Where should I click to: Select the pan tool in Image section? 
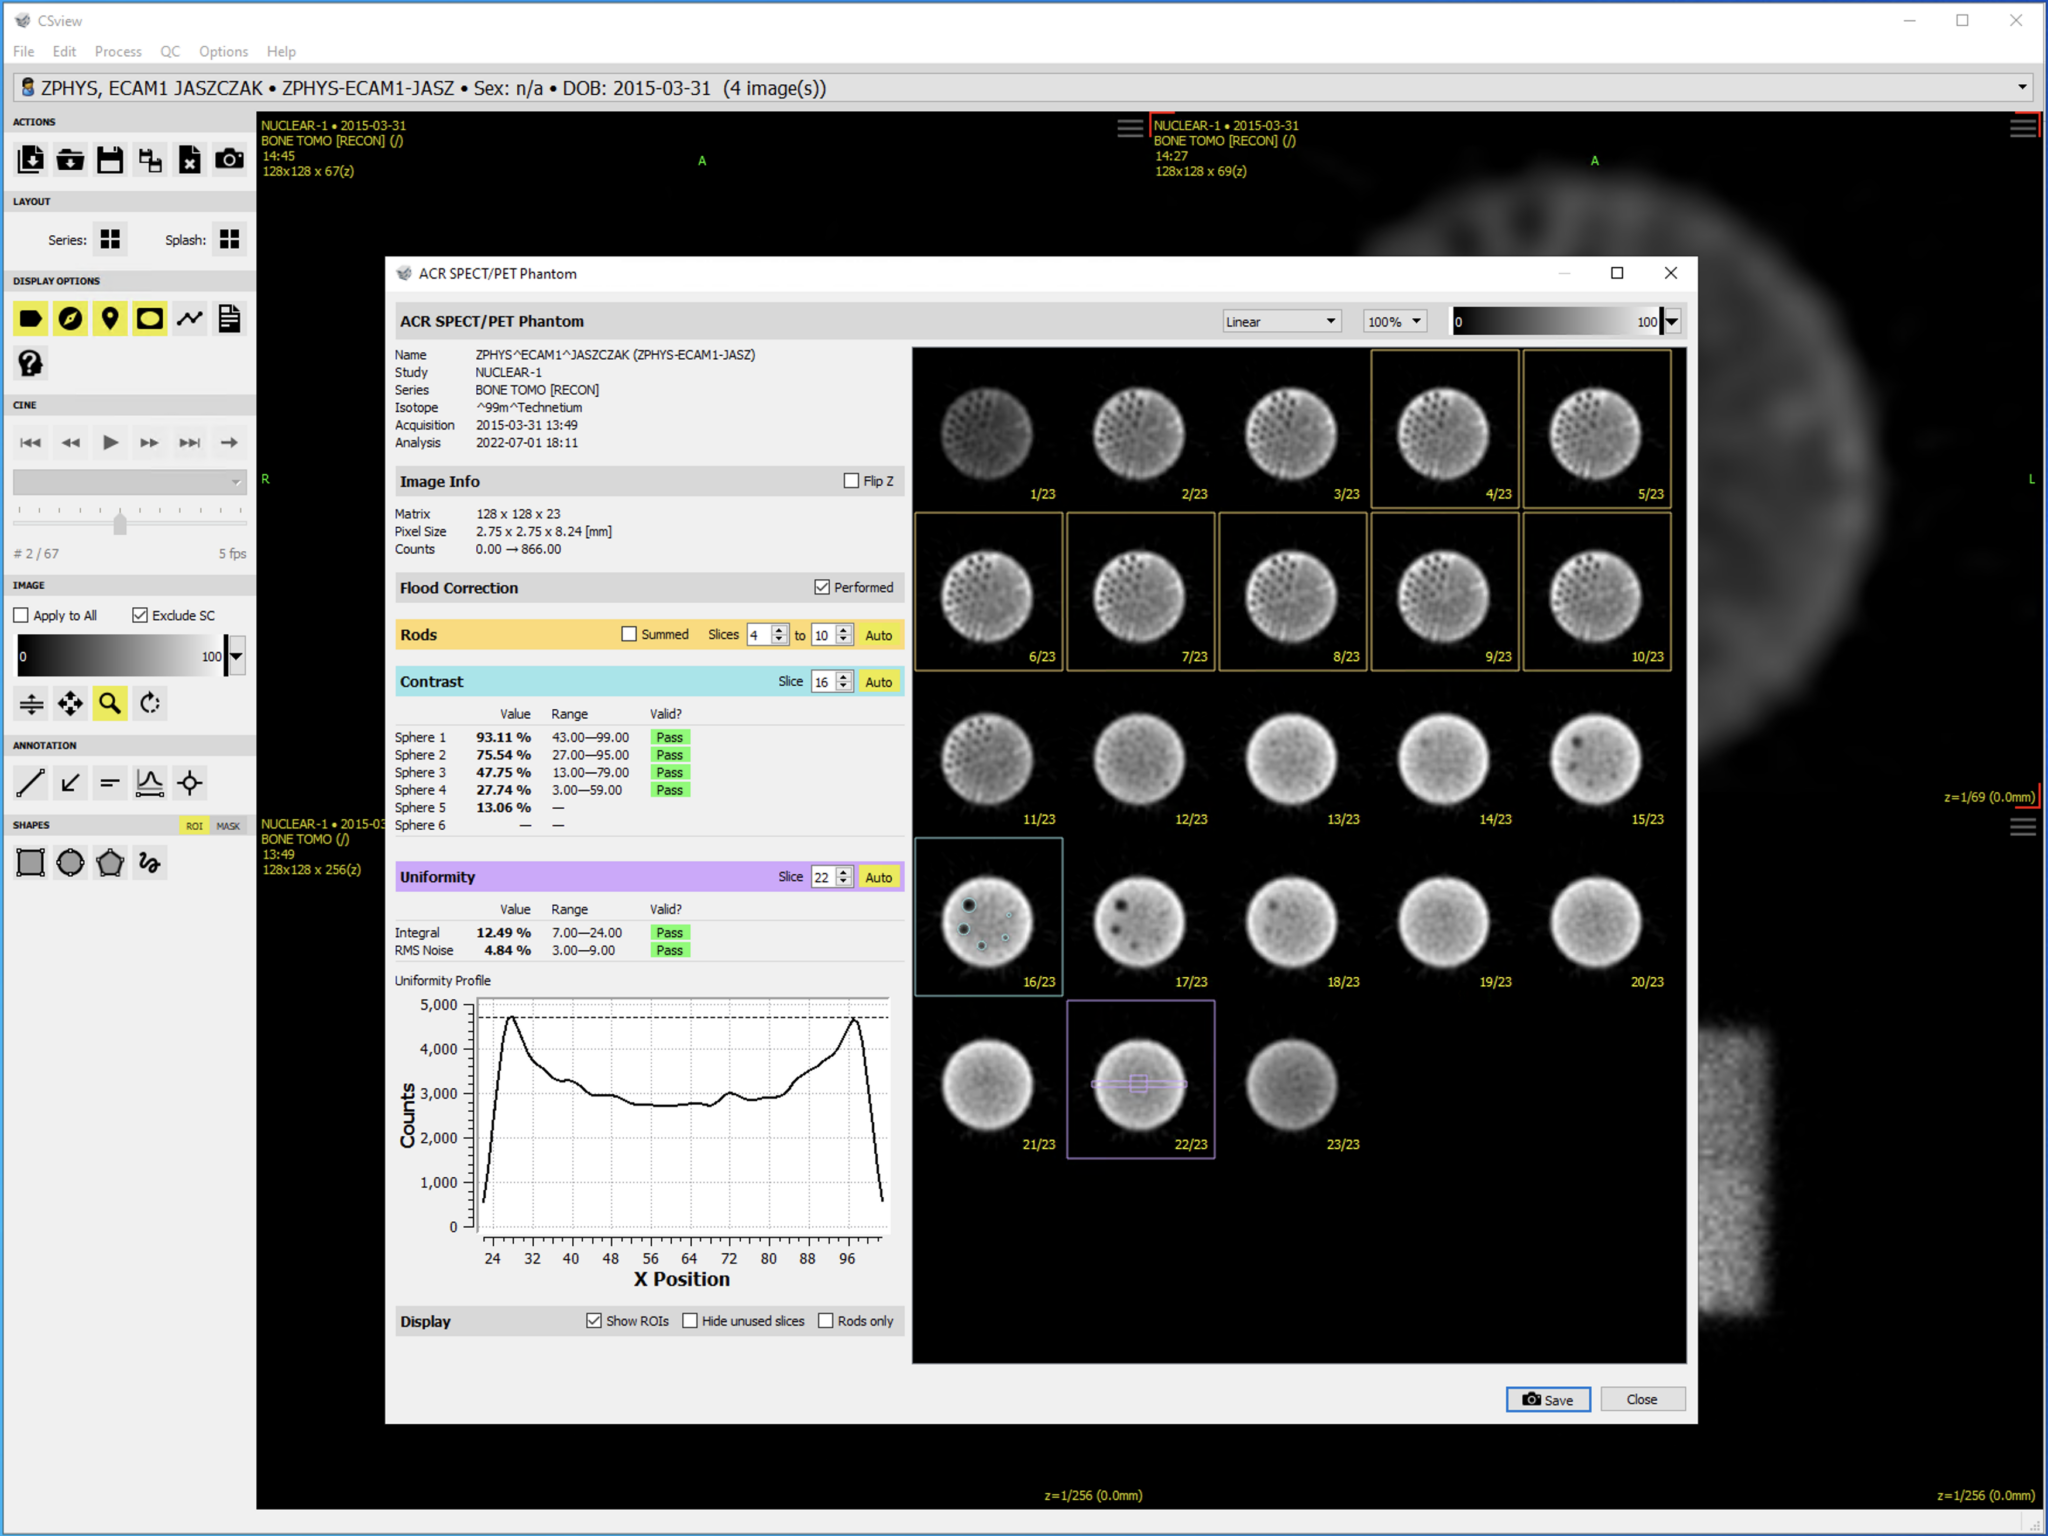tap(69, 703)
